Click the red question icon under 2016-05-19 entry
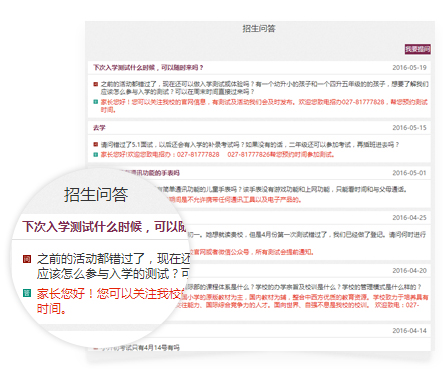The width and height of the screenshot is (443, 373). click(96, 84)
